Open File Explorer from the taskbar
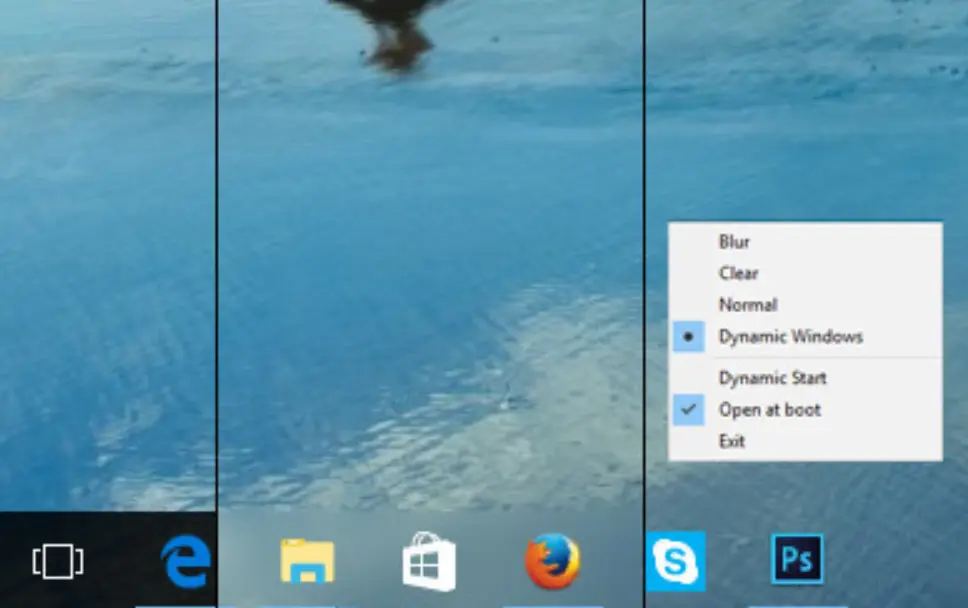The height and width of the screenshot is (608, 968). click(307, 561)
